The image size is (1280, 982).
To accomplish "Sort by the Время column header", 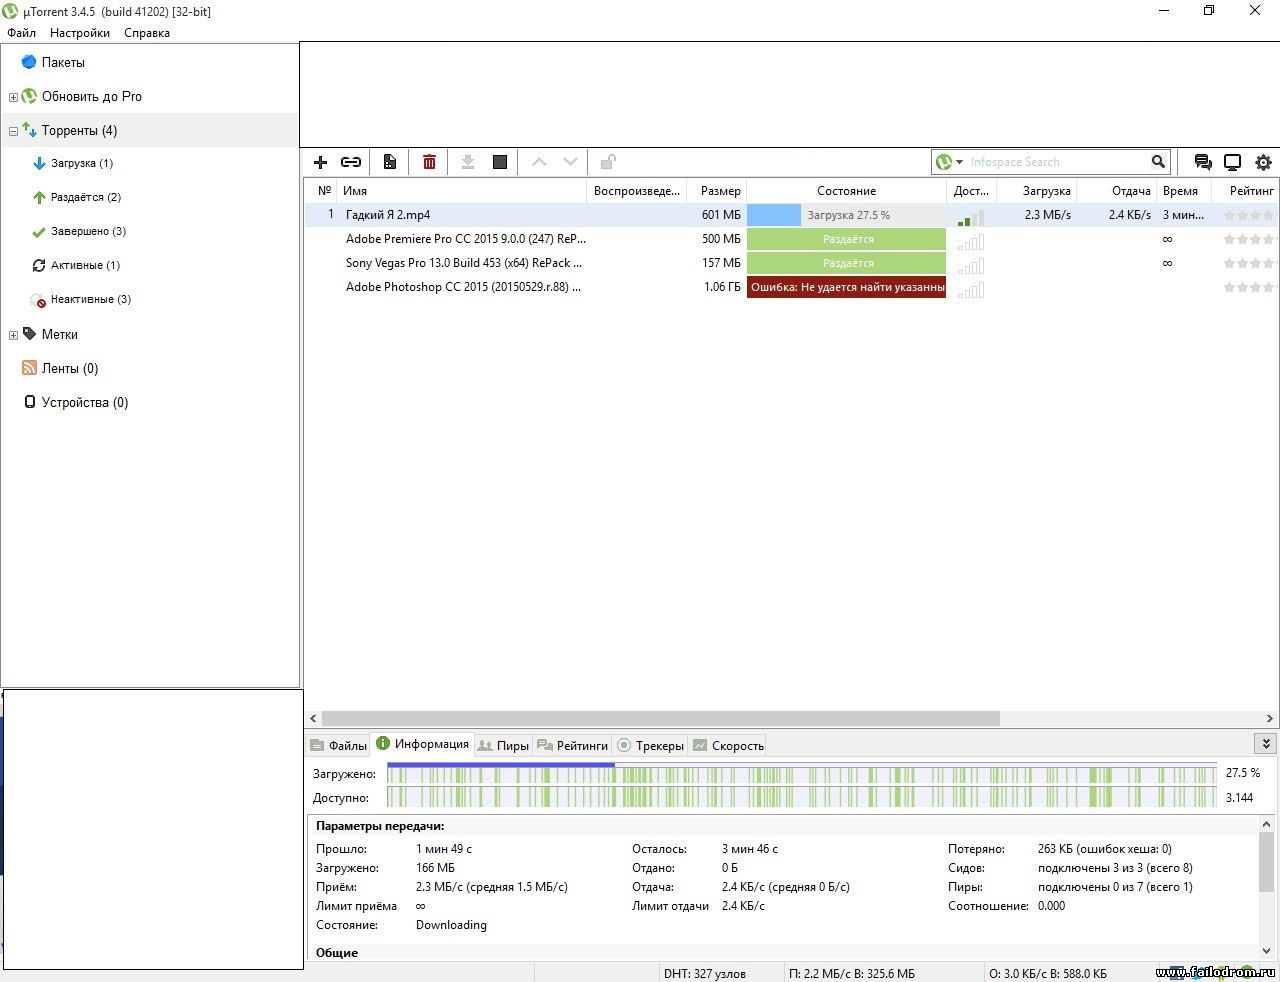I will click(1184, 190).
